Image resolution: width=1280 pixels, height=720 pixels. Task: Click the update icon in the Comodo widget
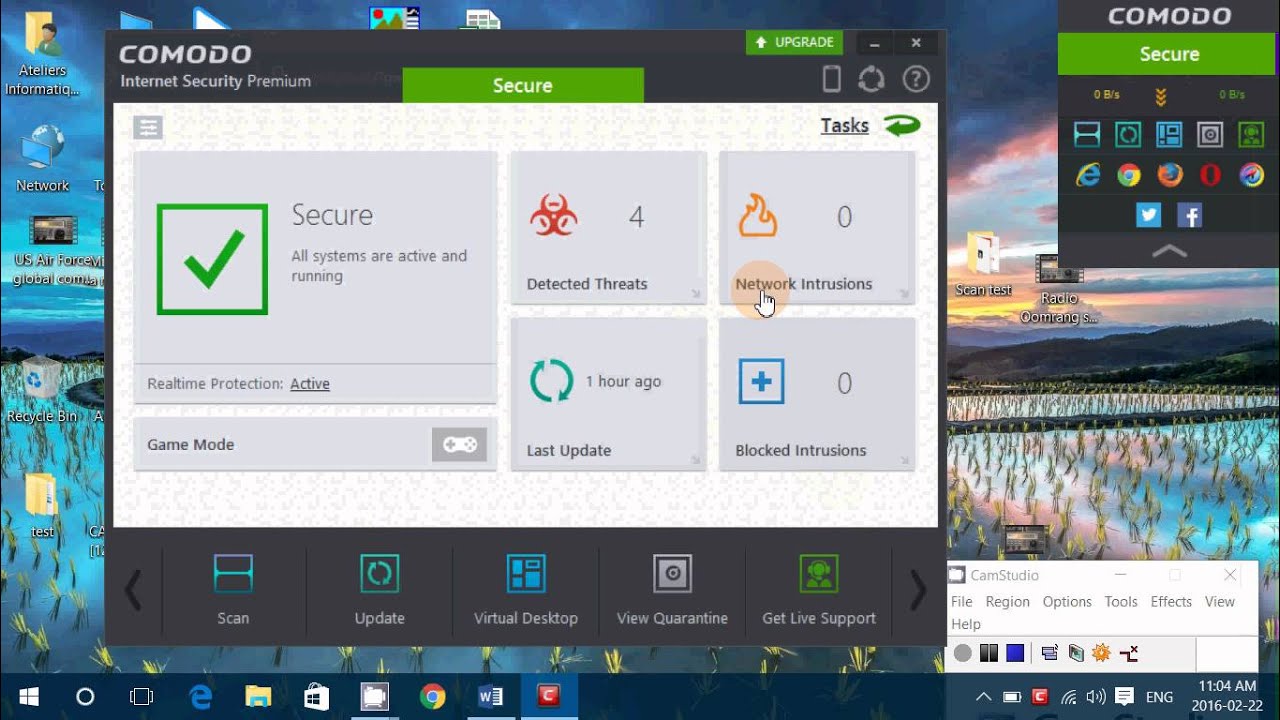pos(1128,135)
